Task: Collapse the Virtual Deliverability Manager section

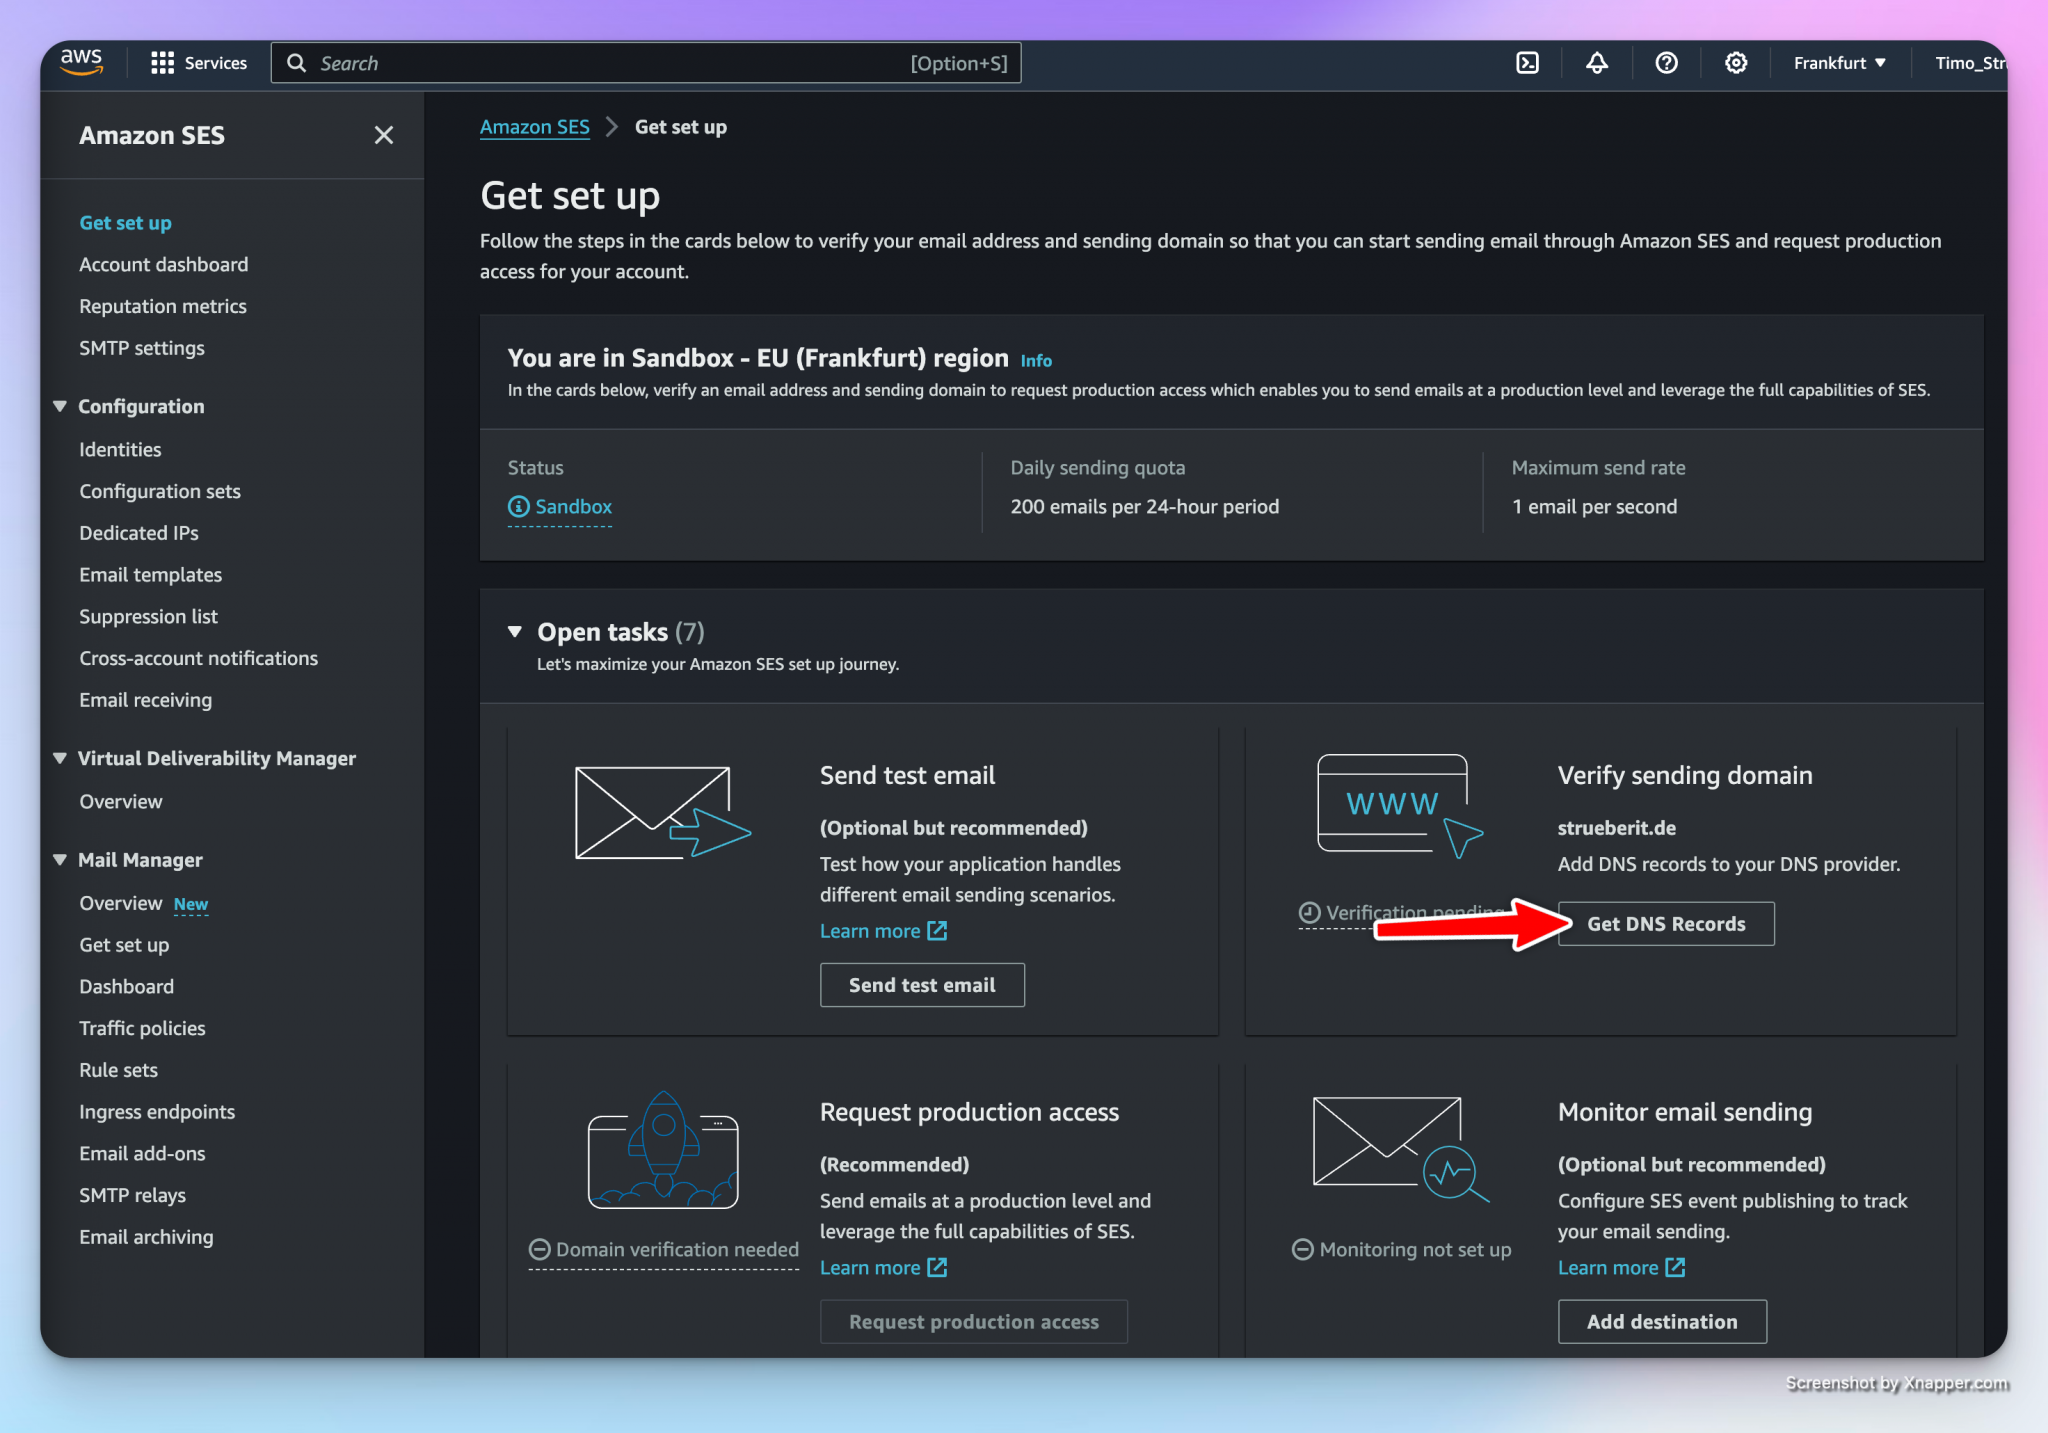Action: [60, 758]
